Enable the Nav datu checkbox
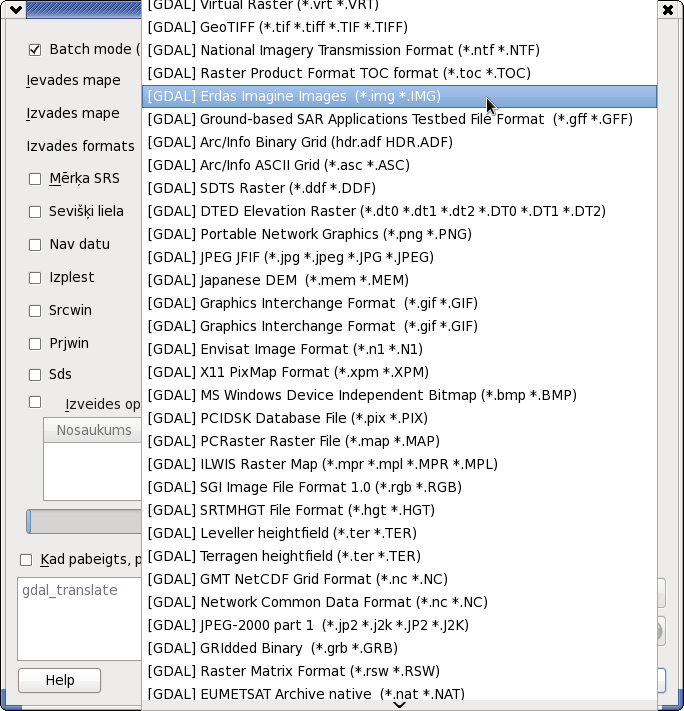The image size is (684, 711). point(35,245)
